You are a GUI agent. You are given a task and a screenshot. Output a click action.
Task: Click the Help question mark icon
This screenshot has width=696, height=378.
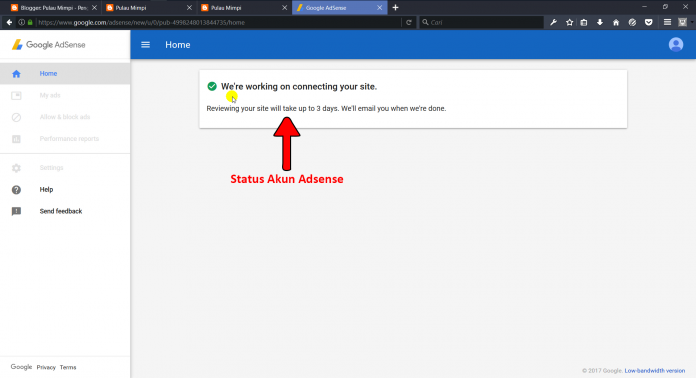click(16, 190)
